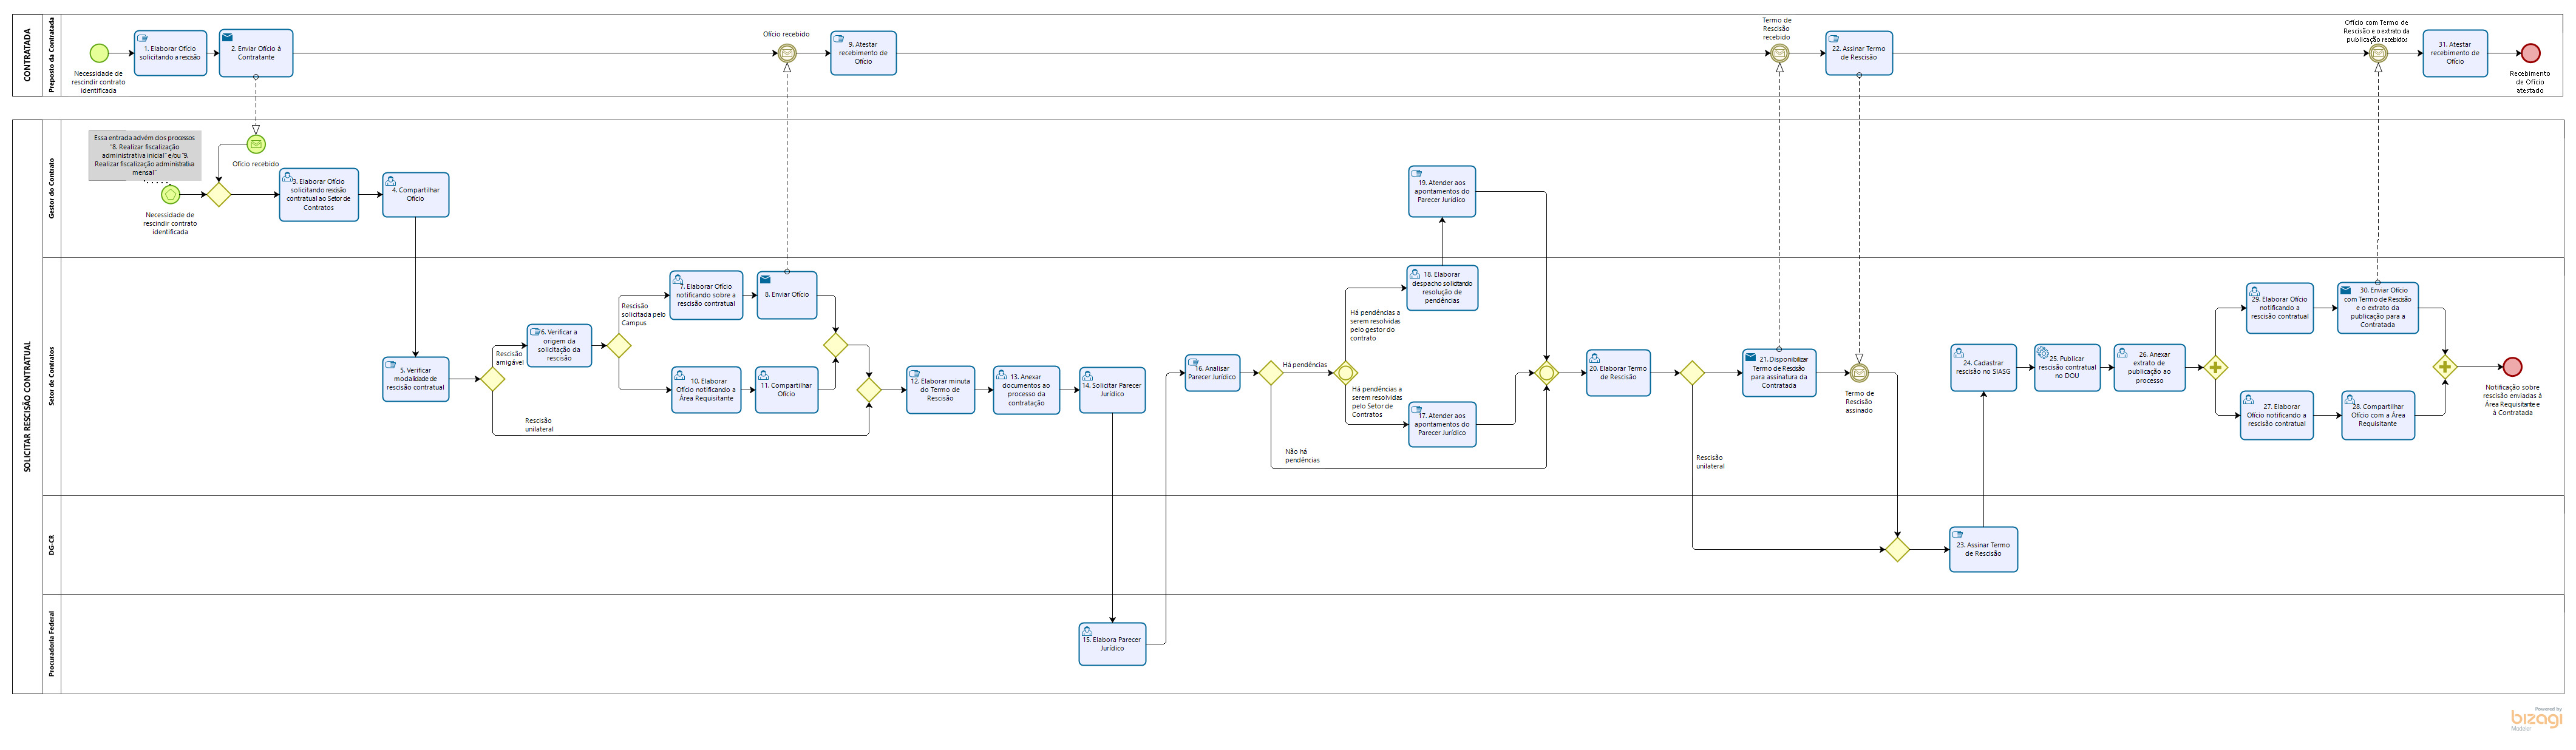Select task '24. Cadastrar rescisão no SIASG'
The image size is (2576, 750).
click(x=1983, y=367)
